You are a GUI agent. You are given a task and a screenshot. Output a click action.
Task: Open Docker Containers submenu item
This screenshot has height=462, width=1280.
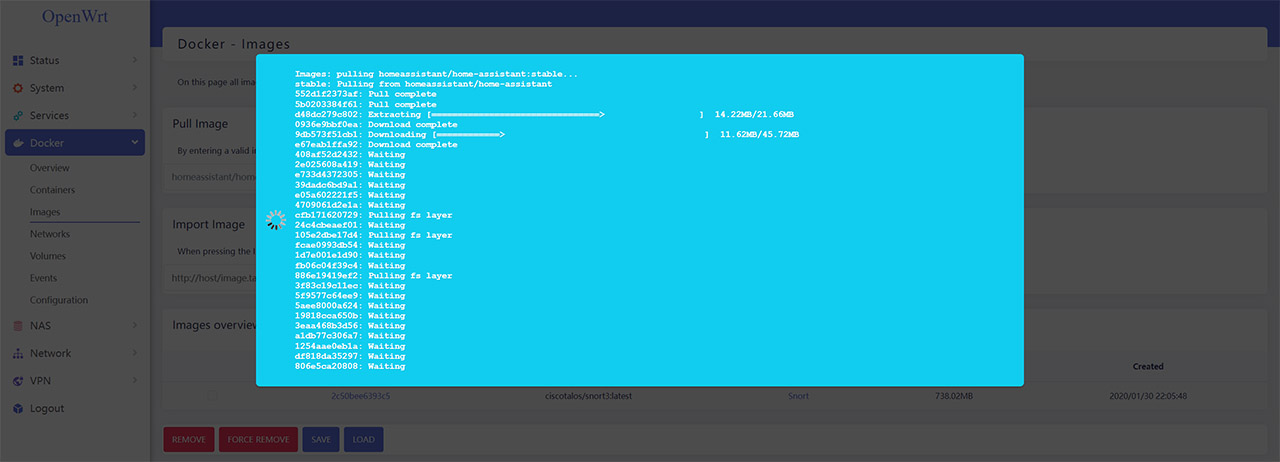(x=52, y=190)
